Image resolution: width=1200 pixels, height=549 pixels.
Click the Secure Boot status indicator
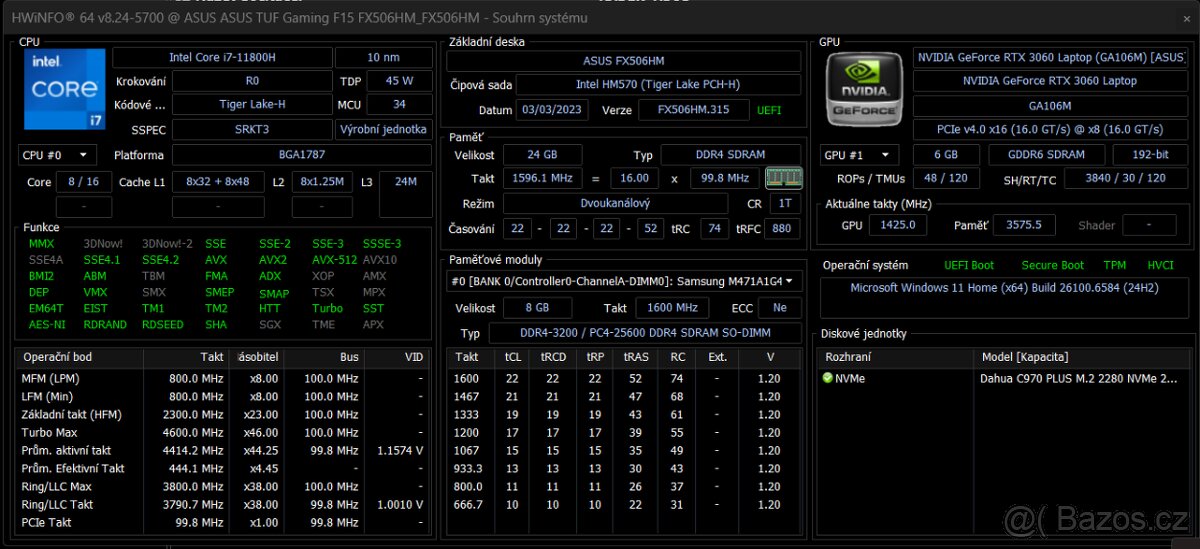click(x=1052, y=265)
